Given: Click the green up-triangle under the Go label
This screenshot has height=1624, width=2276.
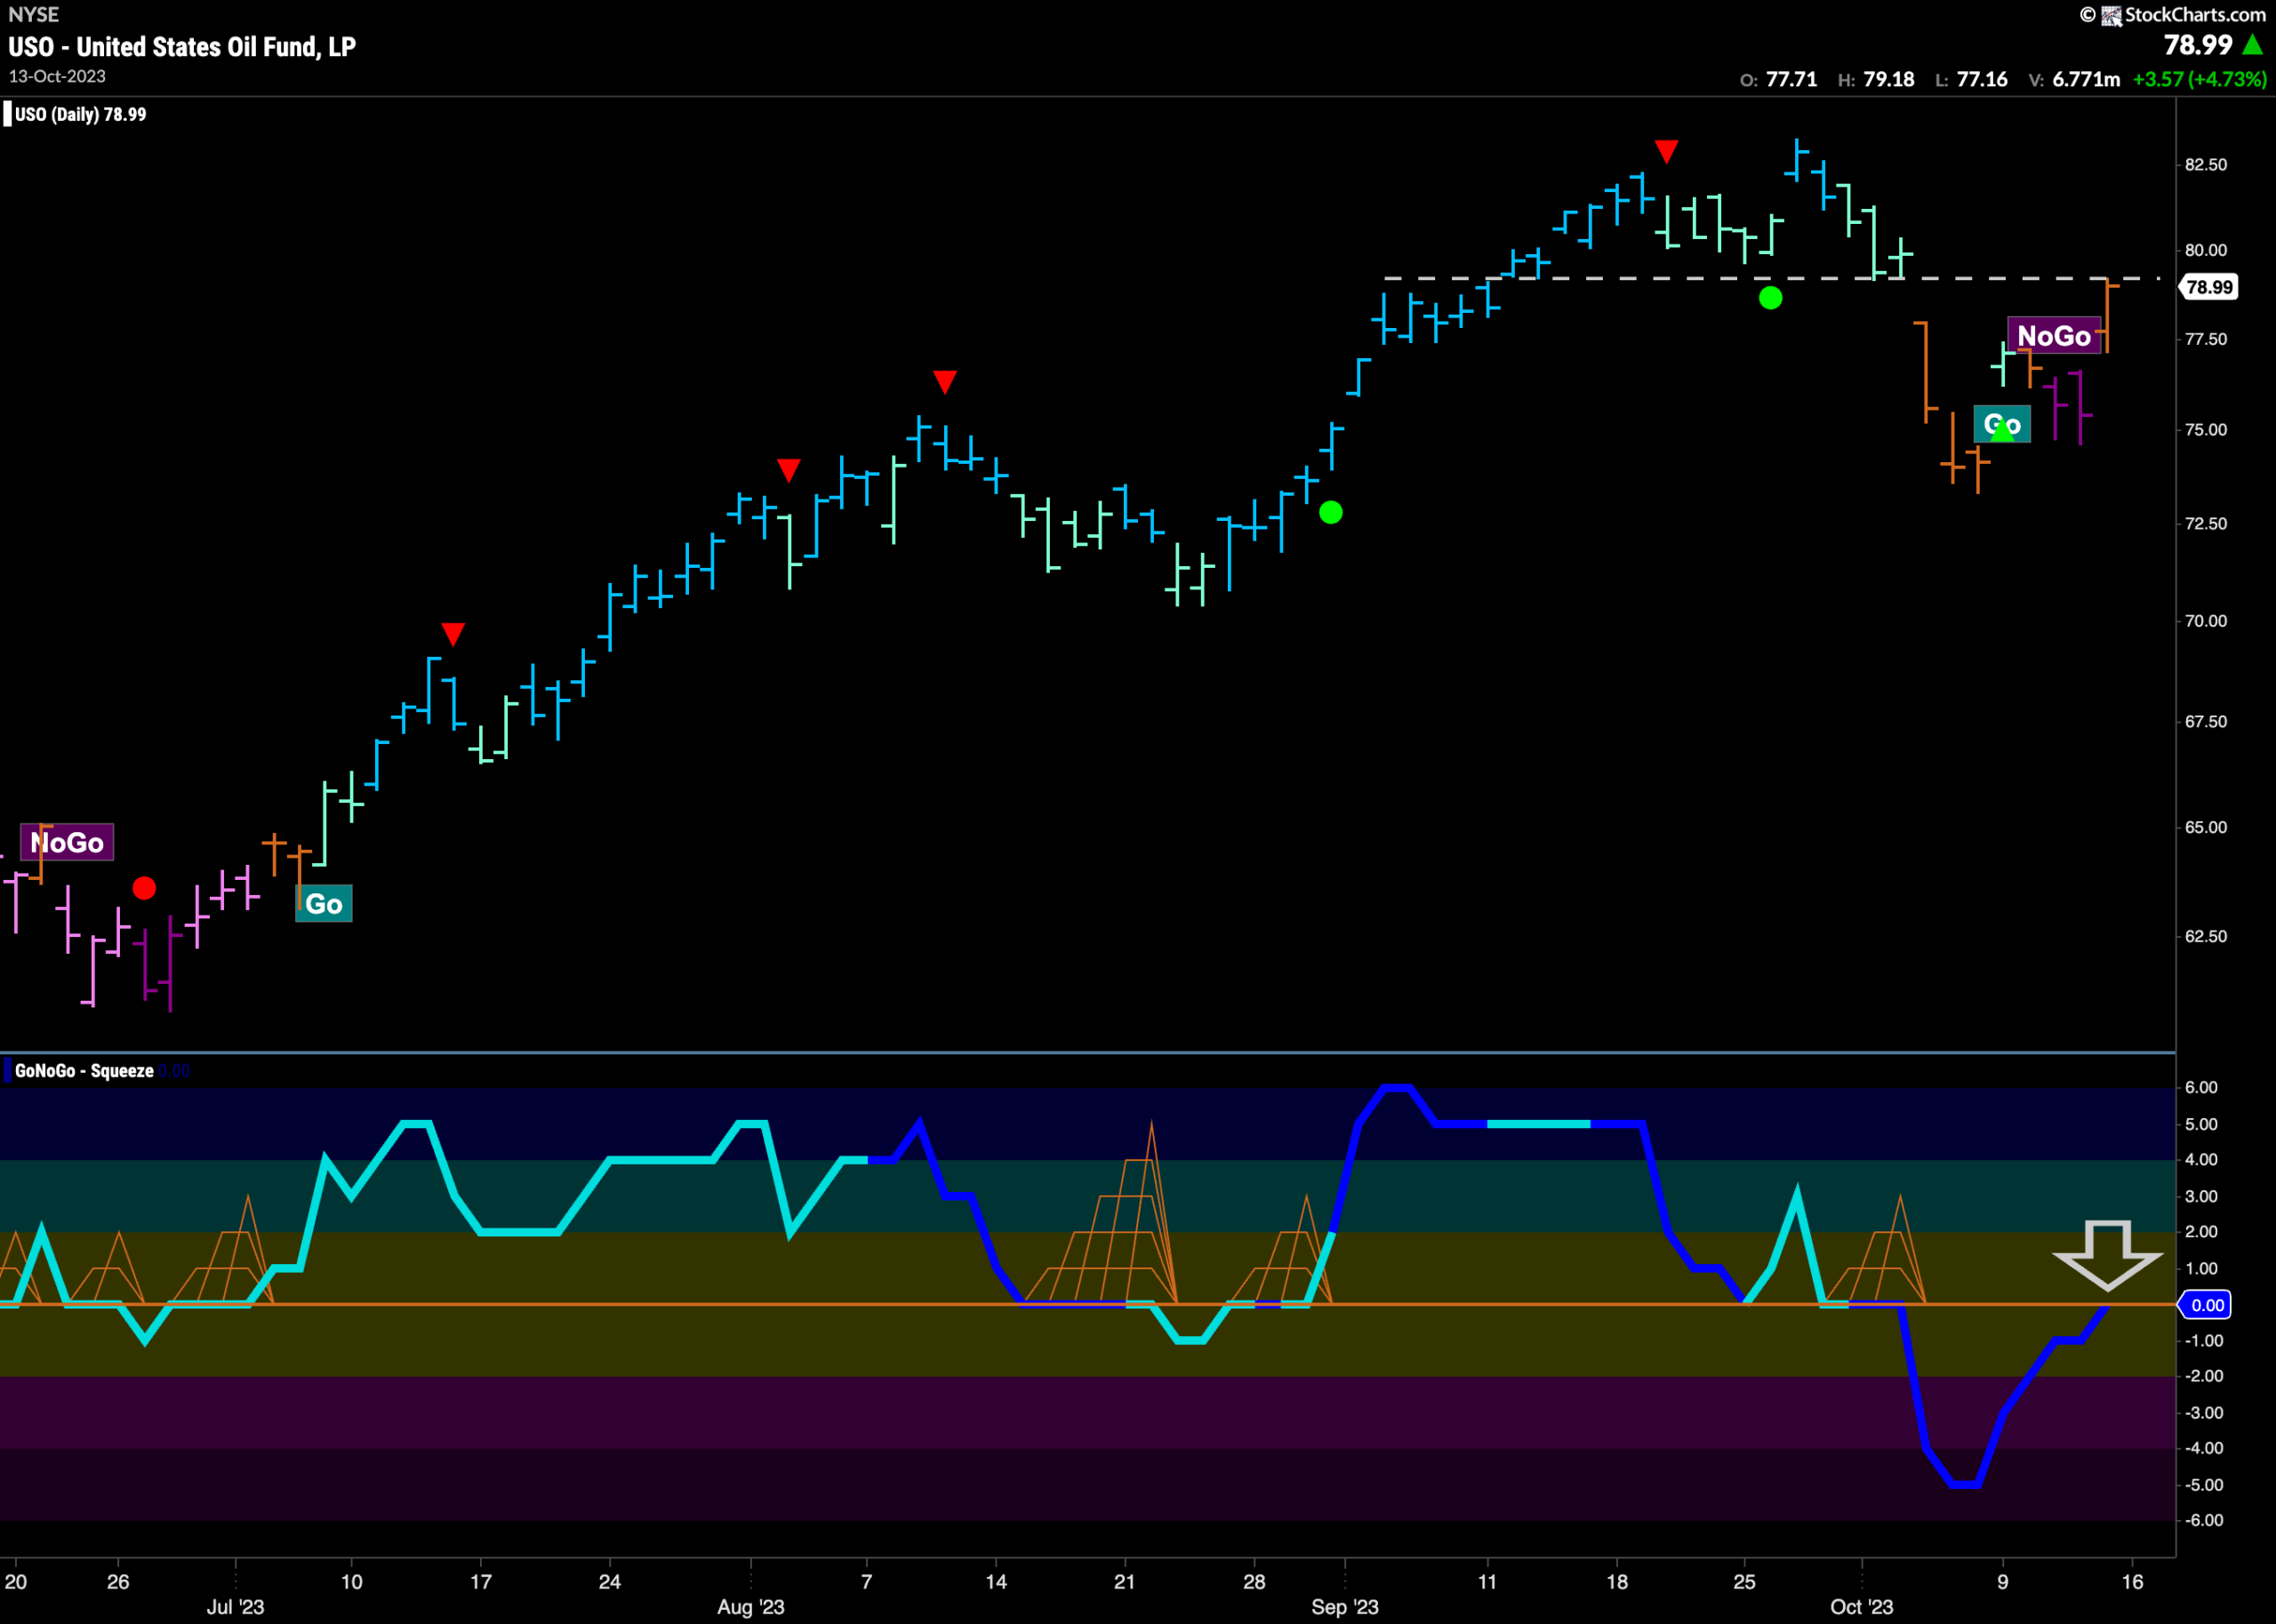Looking at the screenshot, I should tap(2003, 432).
